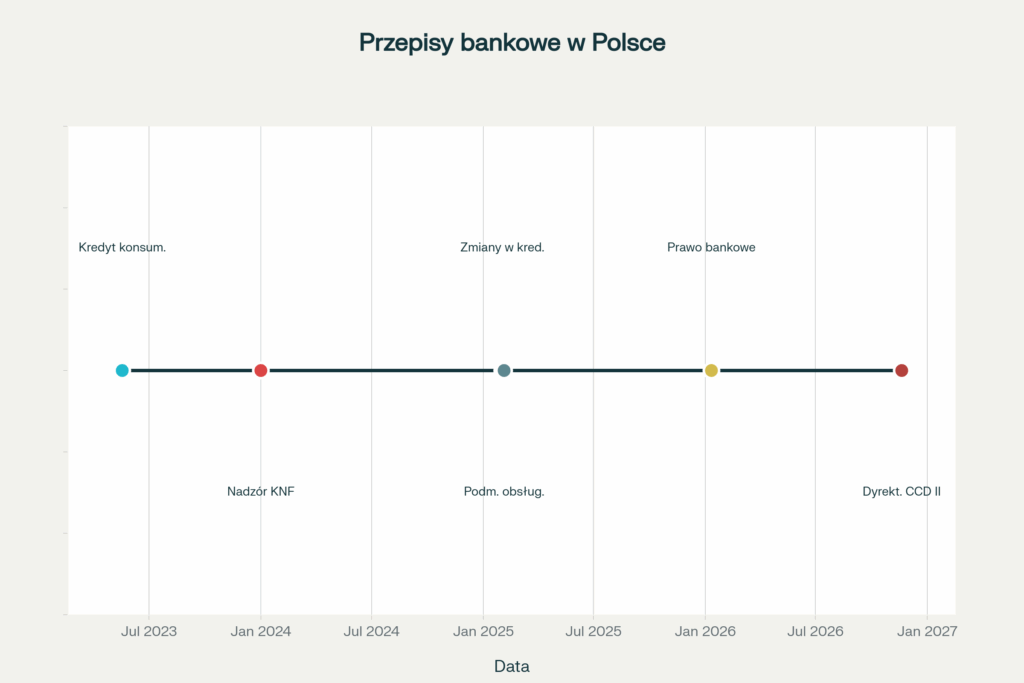Click the gray-teal marker near Jan 2025

[504, 370]
